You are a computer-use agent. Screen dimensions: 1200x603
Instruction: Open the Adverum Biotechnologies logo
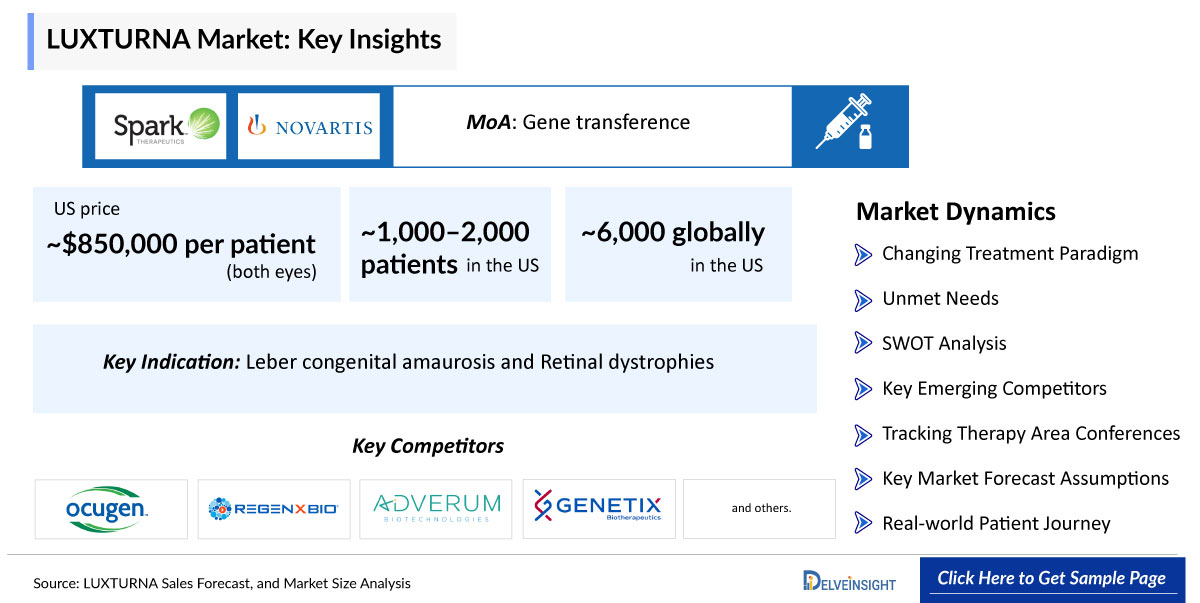(x=436, y=509)
